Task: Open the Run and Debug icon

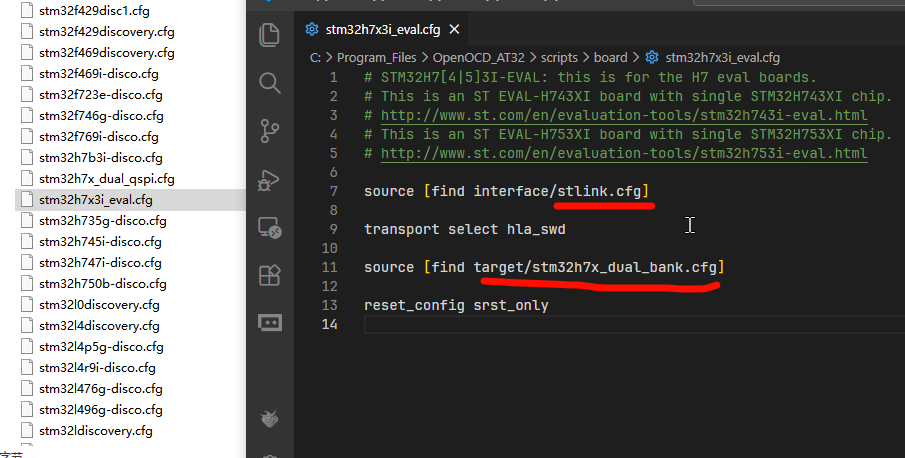Action: pyautogui.click(x=269, y=179)
